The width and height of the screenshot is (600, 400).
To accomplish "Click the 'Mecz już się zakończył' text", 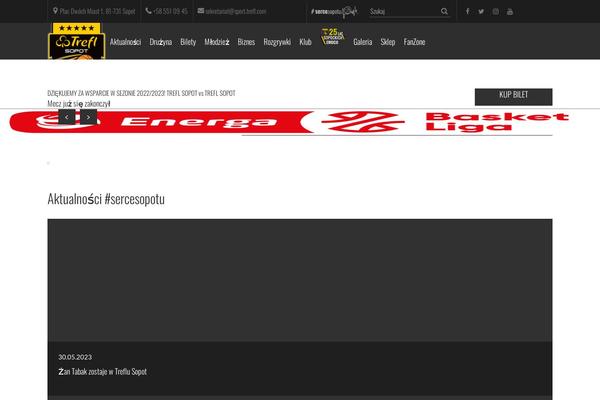I will 79,104.
